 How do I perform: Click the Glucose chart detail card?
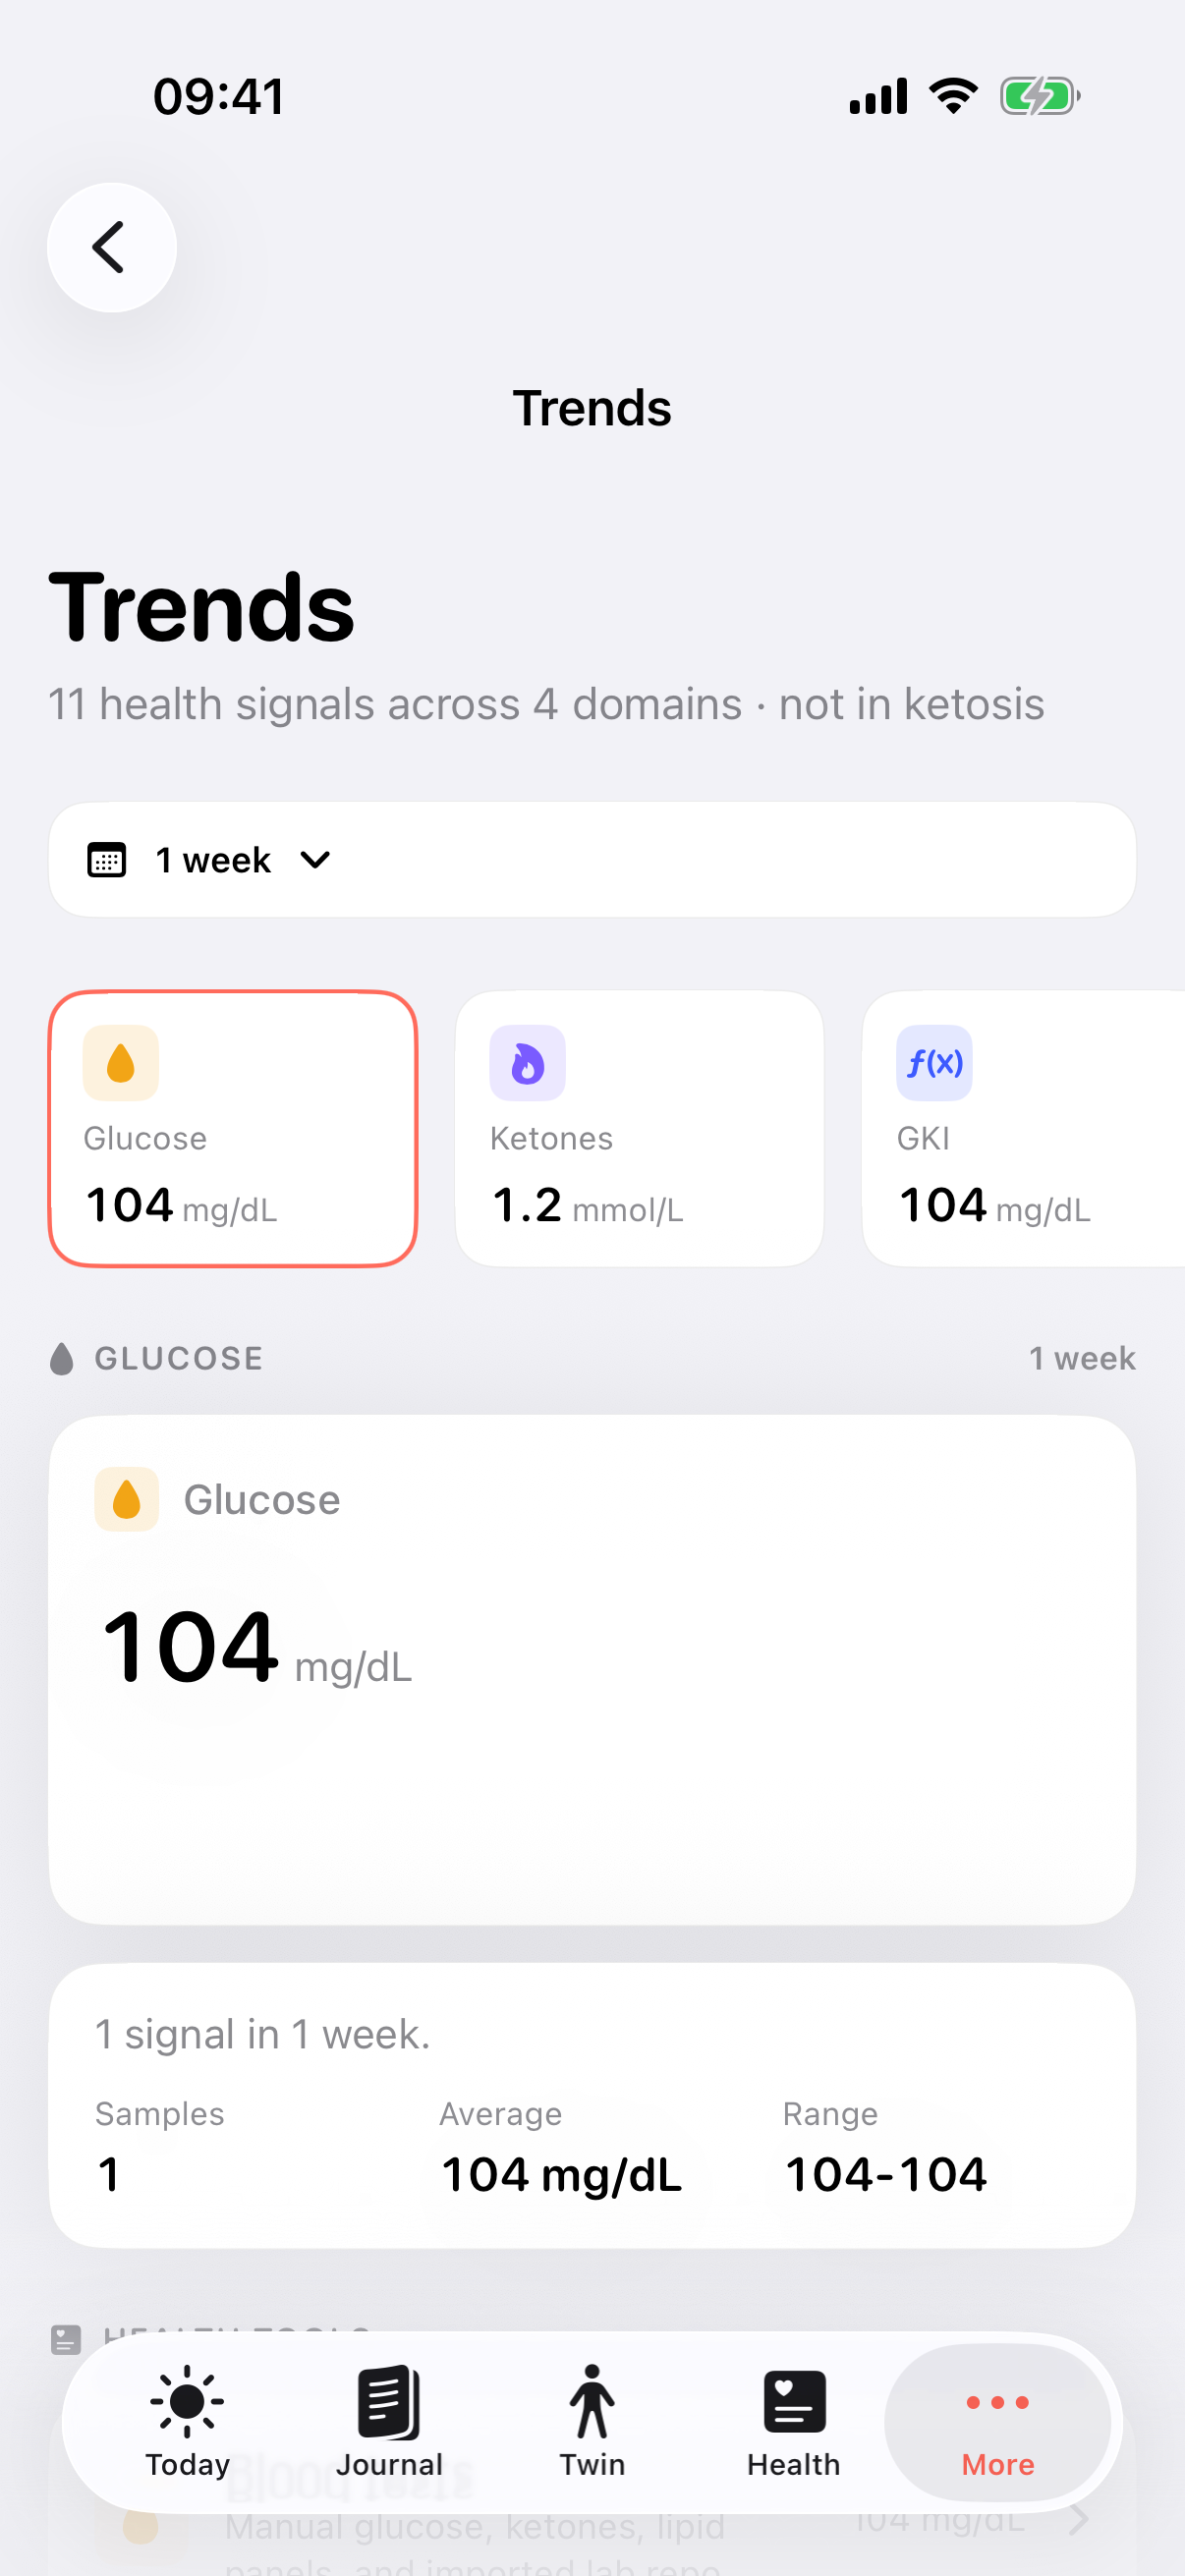point(592,1669)
